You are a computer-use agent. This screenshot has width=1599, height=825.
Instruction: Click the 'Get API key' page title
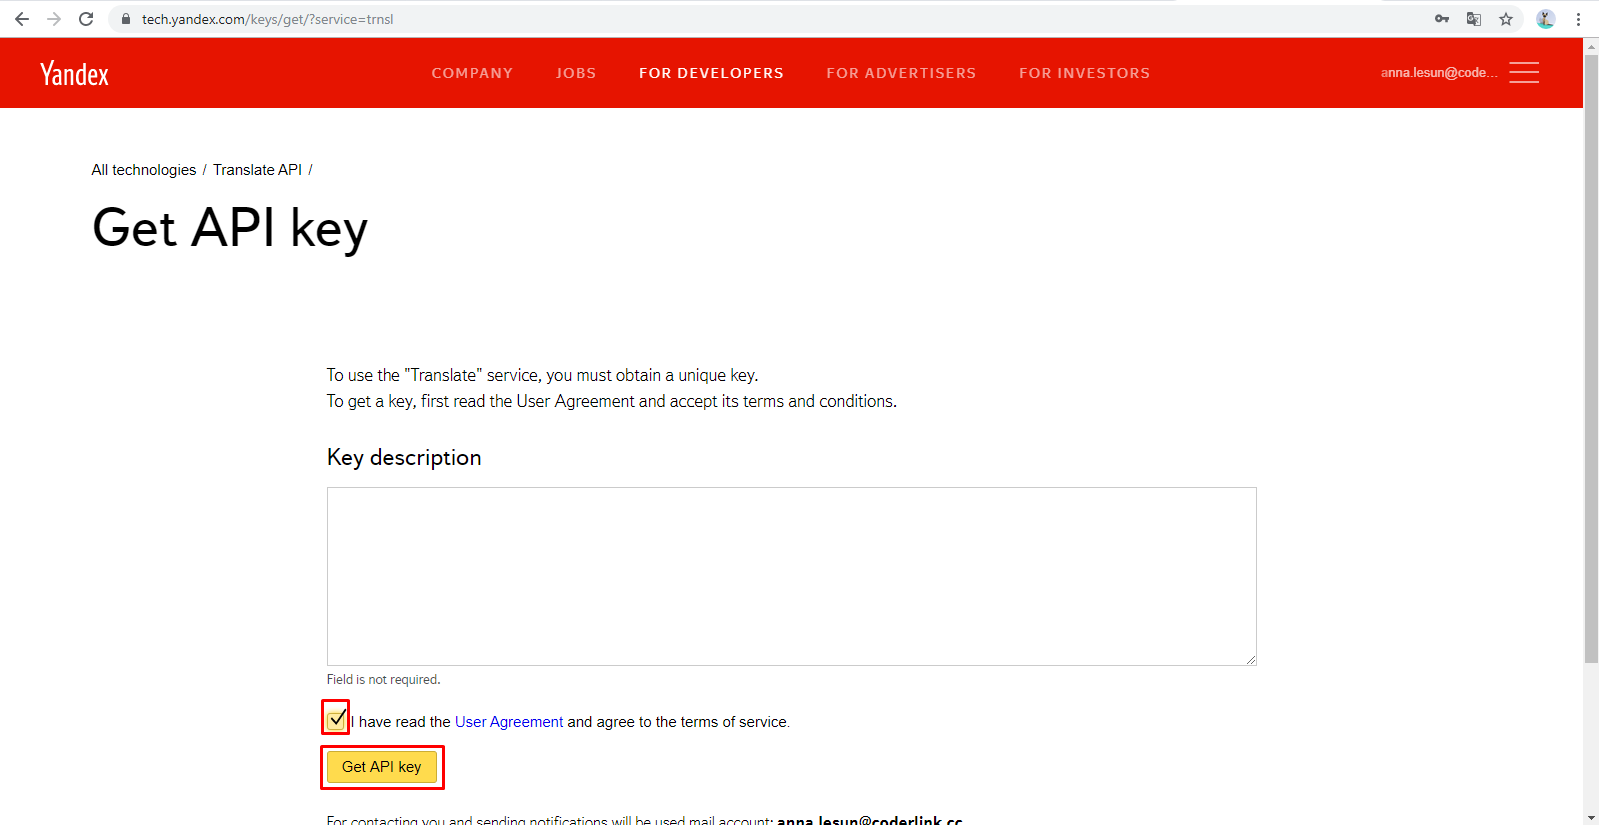(230, 229)
